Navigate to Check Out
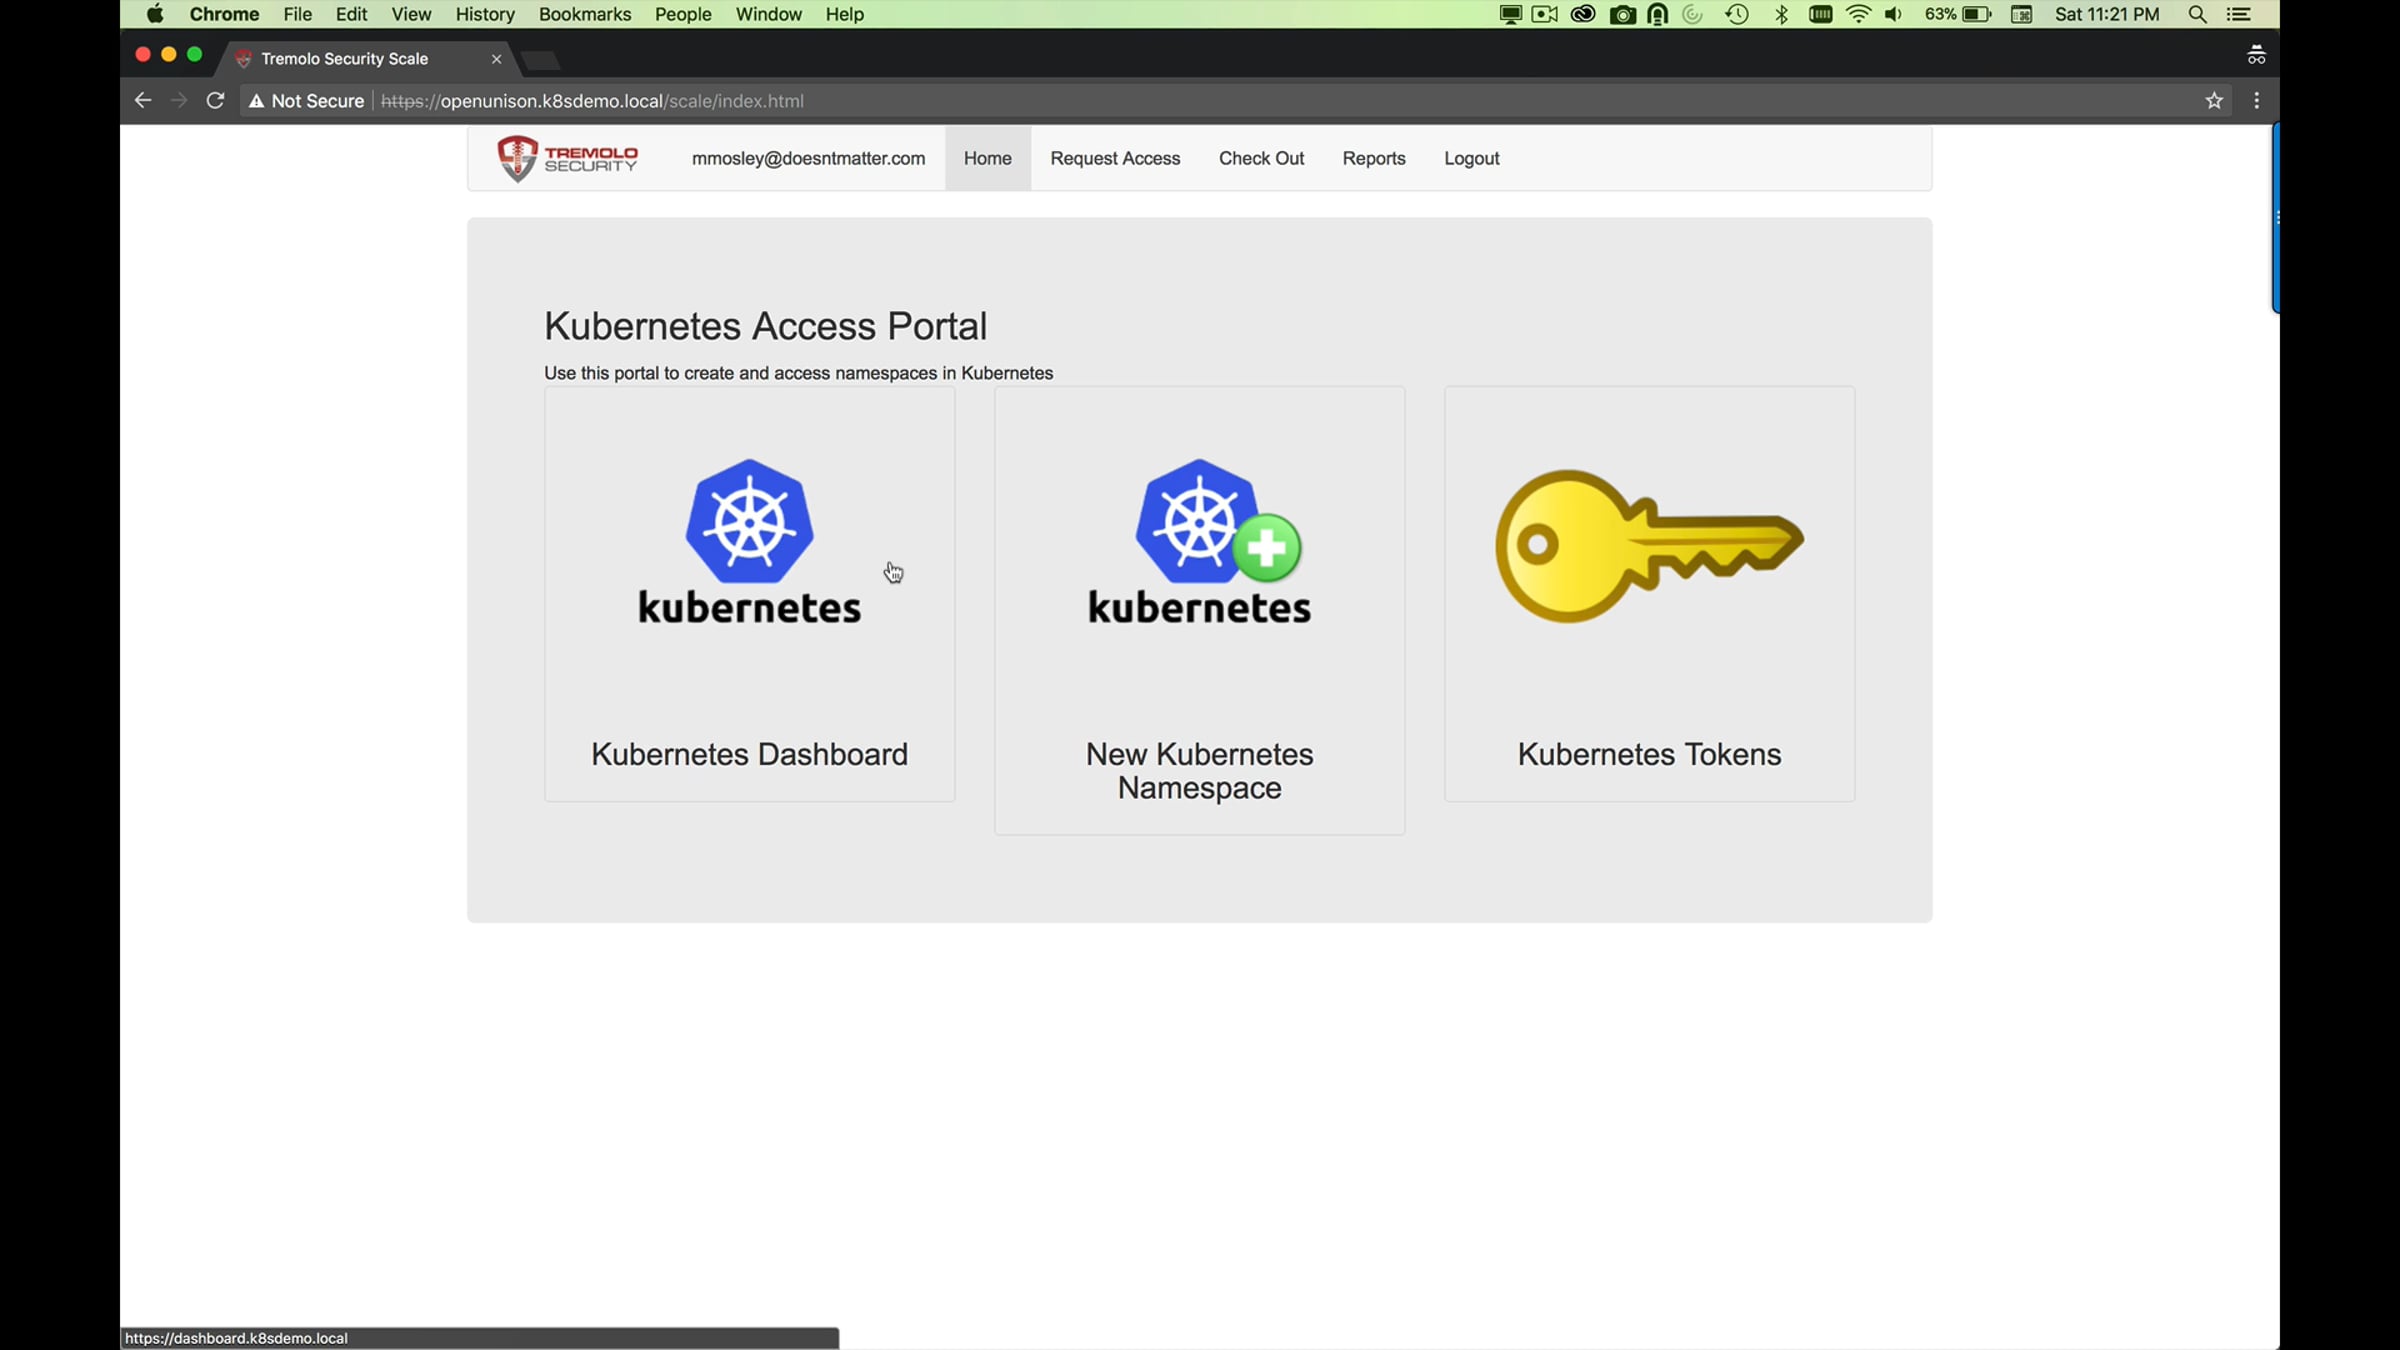This screenshot has width=2400, height=1350. click(x=1261, y=158)
